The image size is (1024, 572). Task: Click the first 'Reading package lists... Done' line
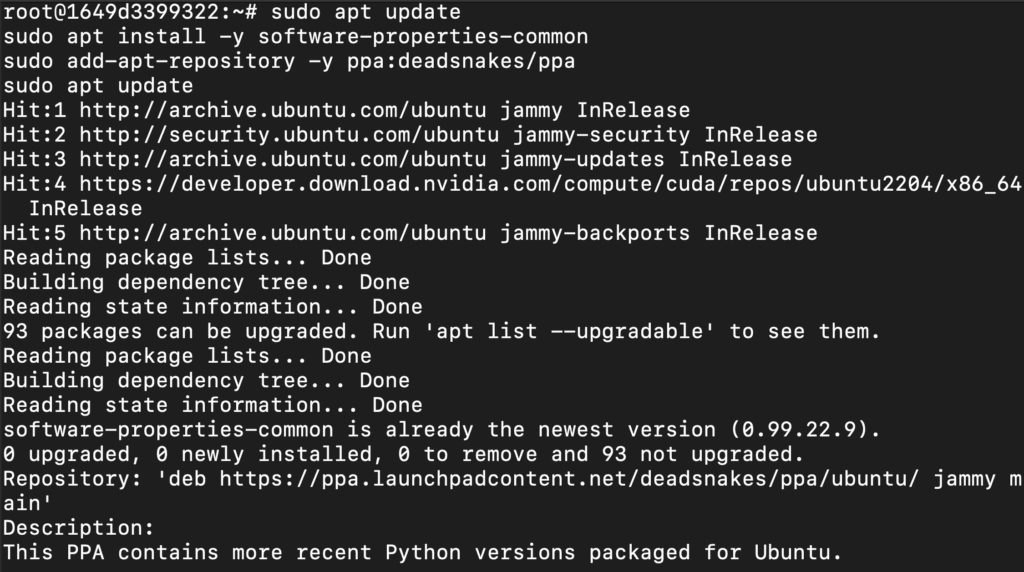tap(187, 257)
